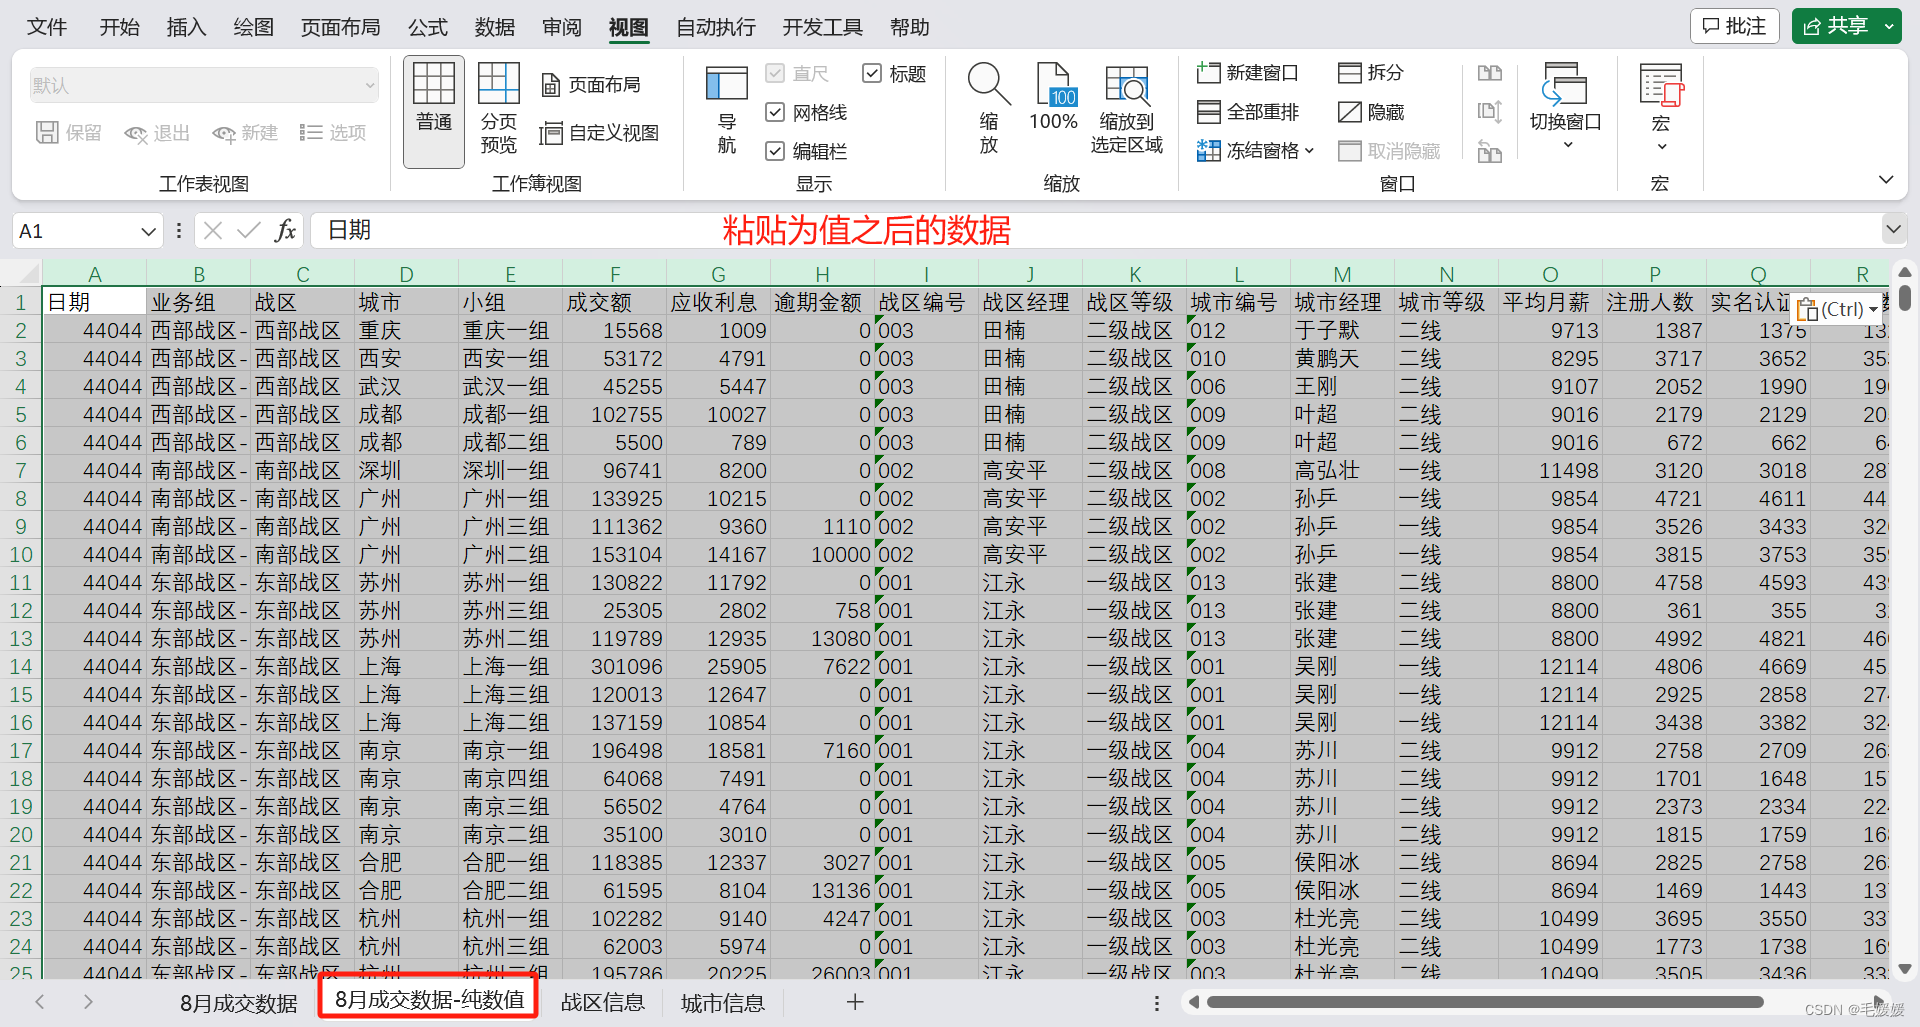Click Reset Window Position icon
Screen dimensions: 1920x1027
(x=1490, y=152)
